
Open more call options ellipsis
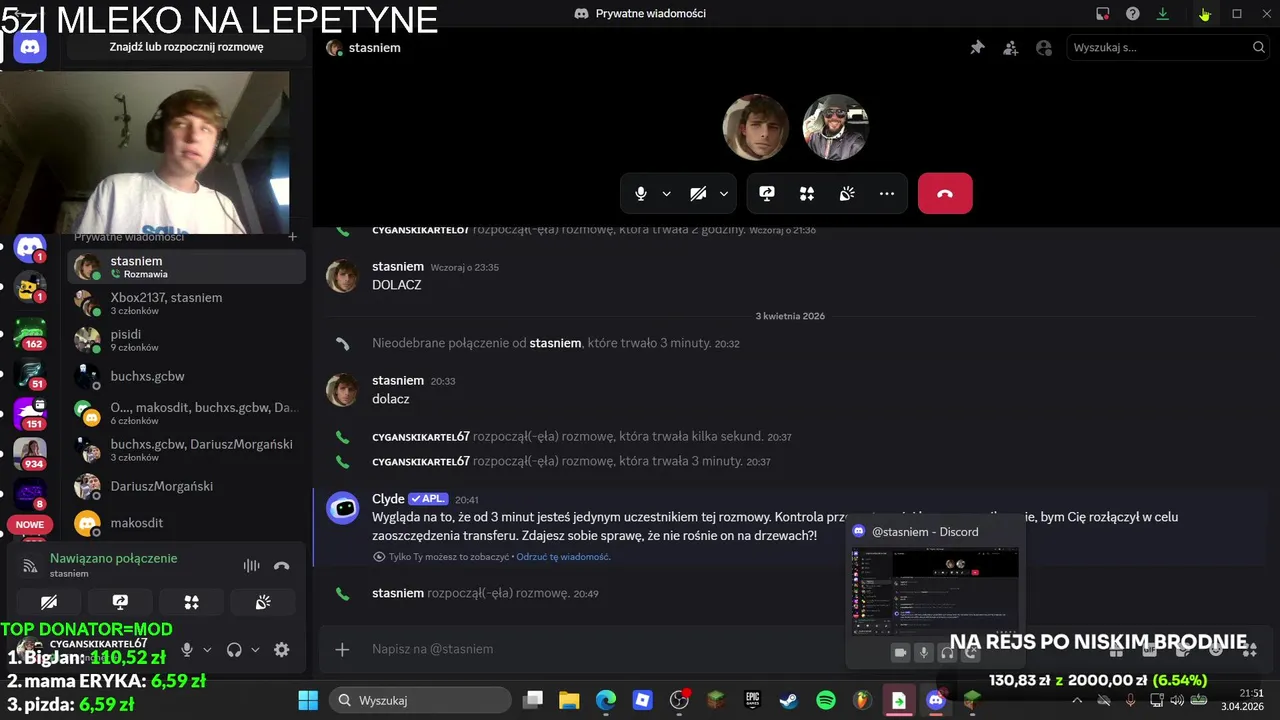pyautogui.click(x=887, y=194)
